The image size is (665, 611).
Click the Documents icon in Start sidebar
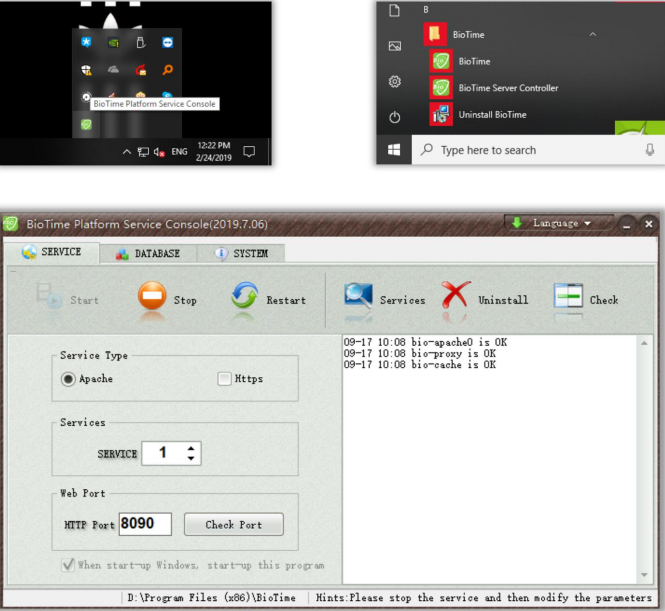[x=394, y=10]
